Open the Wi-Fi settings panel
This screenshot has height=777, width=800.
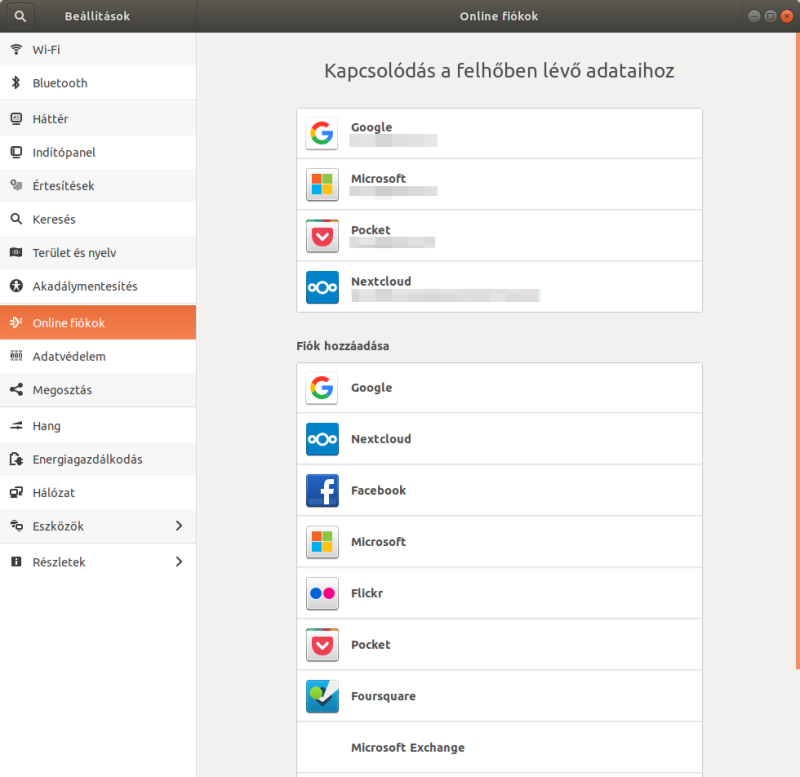point(98,49)
